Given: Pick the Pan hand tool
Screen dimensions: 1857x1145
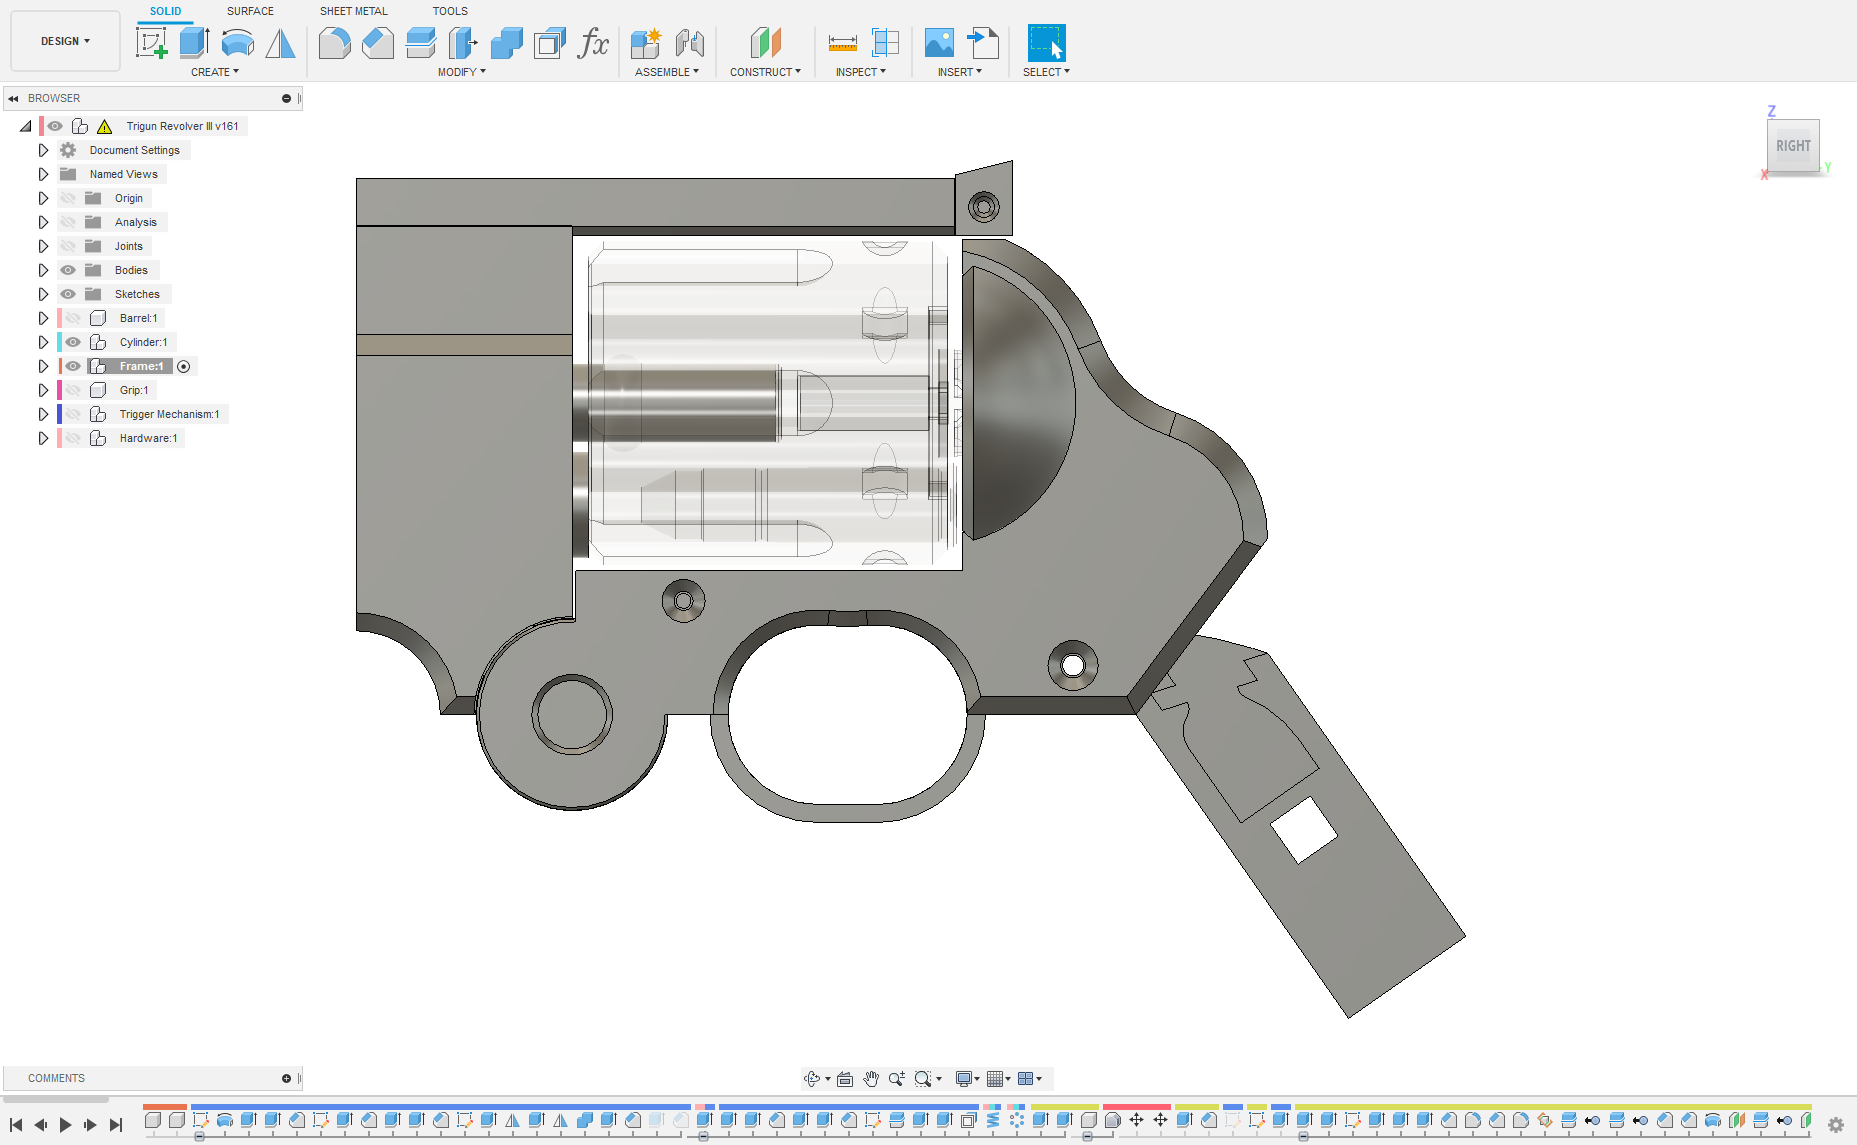Looking at the screenshot, I should pyautogui.click(x=871, y=1078).
